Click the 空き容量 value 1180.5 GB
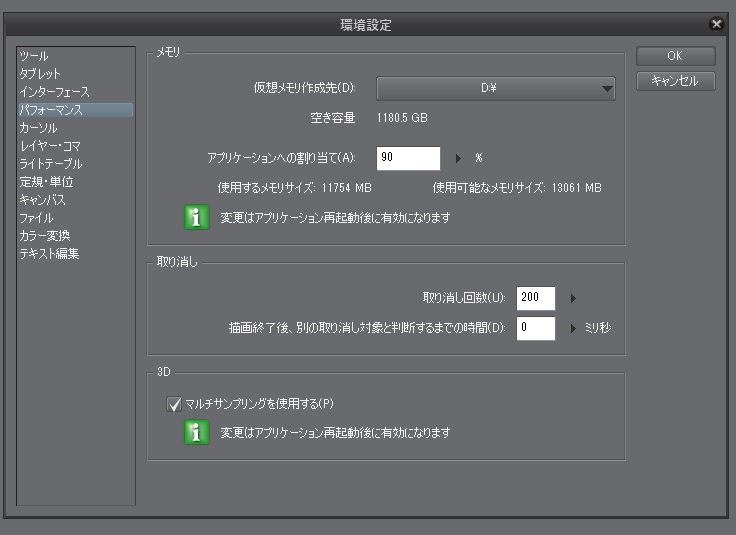The width and height of the screenshot is (736, 535). (402, 118)
